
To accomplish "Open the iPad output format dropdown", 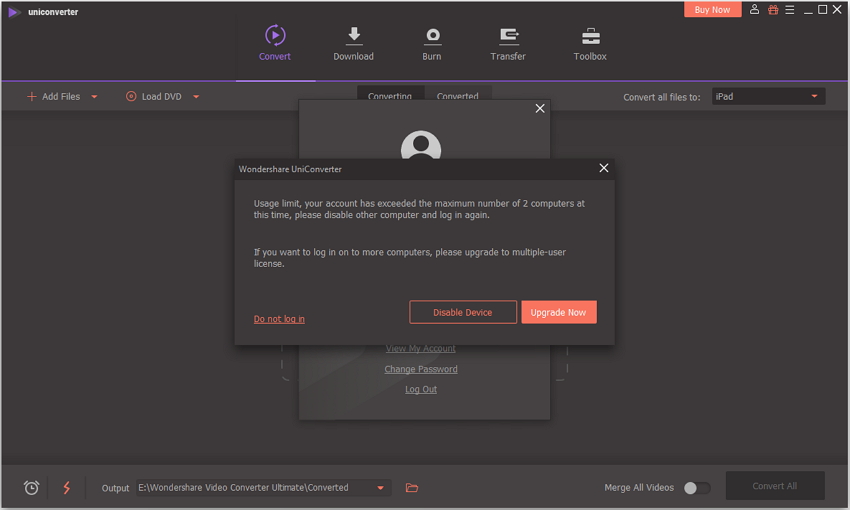I will coord(769,96).
